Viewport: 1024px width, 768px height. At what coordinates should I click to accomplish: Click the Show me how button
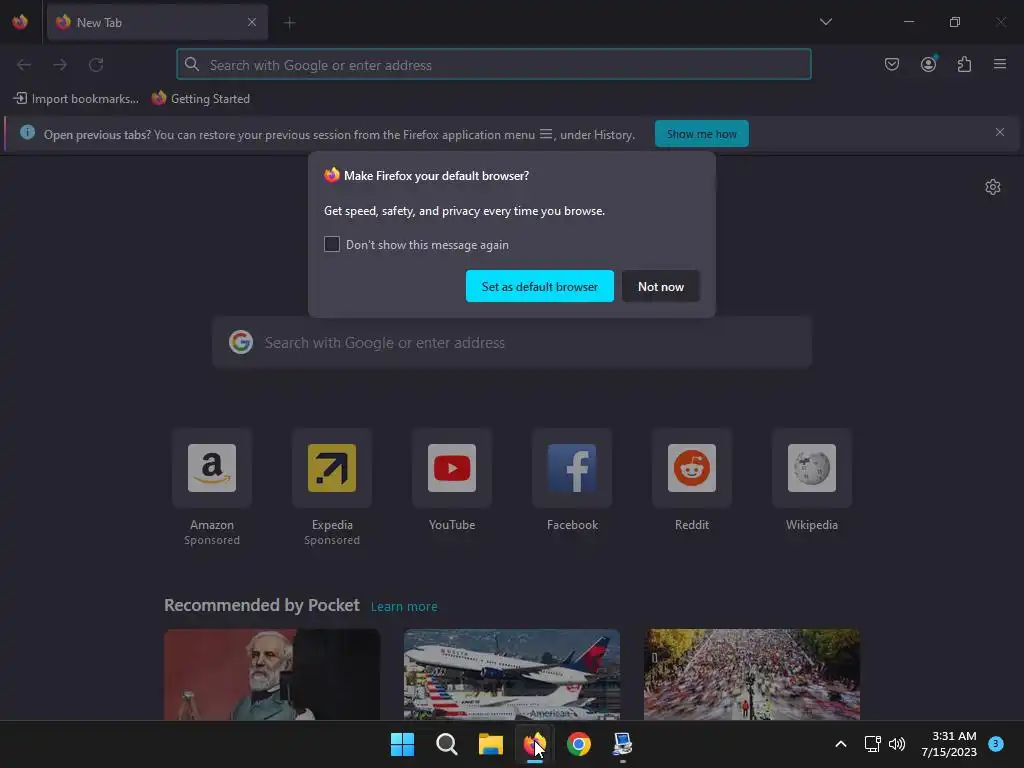click(701, 134)
